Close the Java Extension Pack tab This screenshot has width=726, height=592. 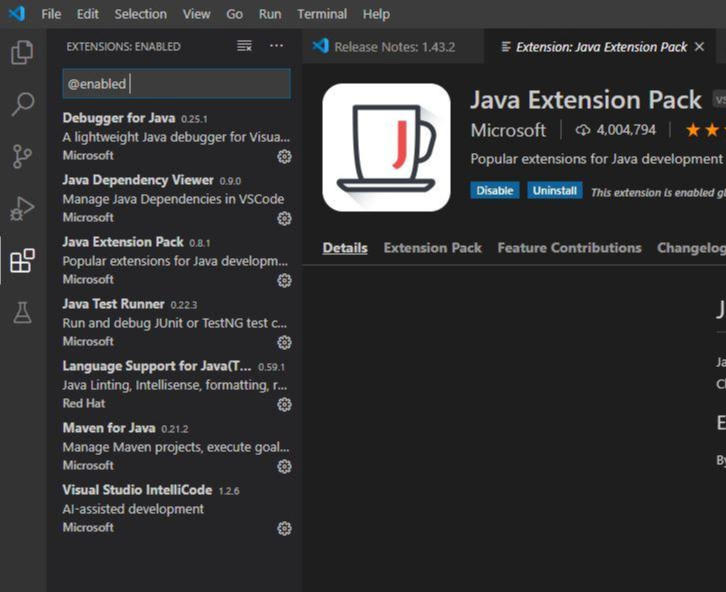(700, 47)
